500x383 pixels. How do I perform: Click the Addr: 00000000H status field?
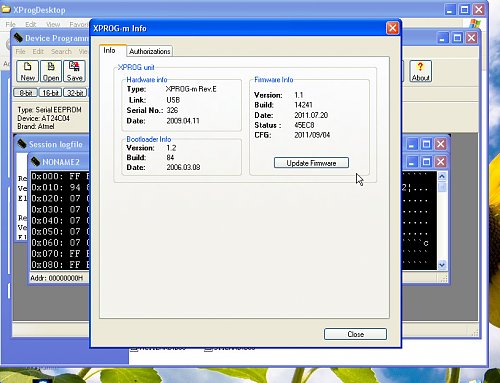tap(56, 278)
